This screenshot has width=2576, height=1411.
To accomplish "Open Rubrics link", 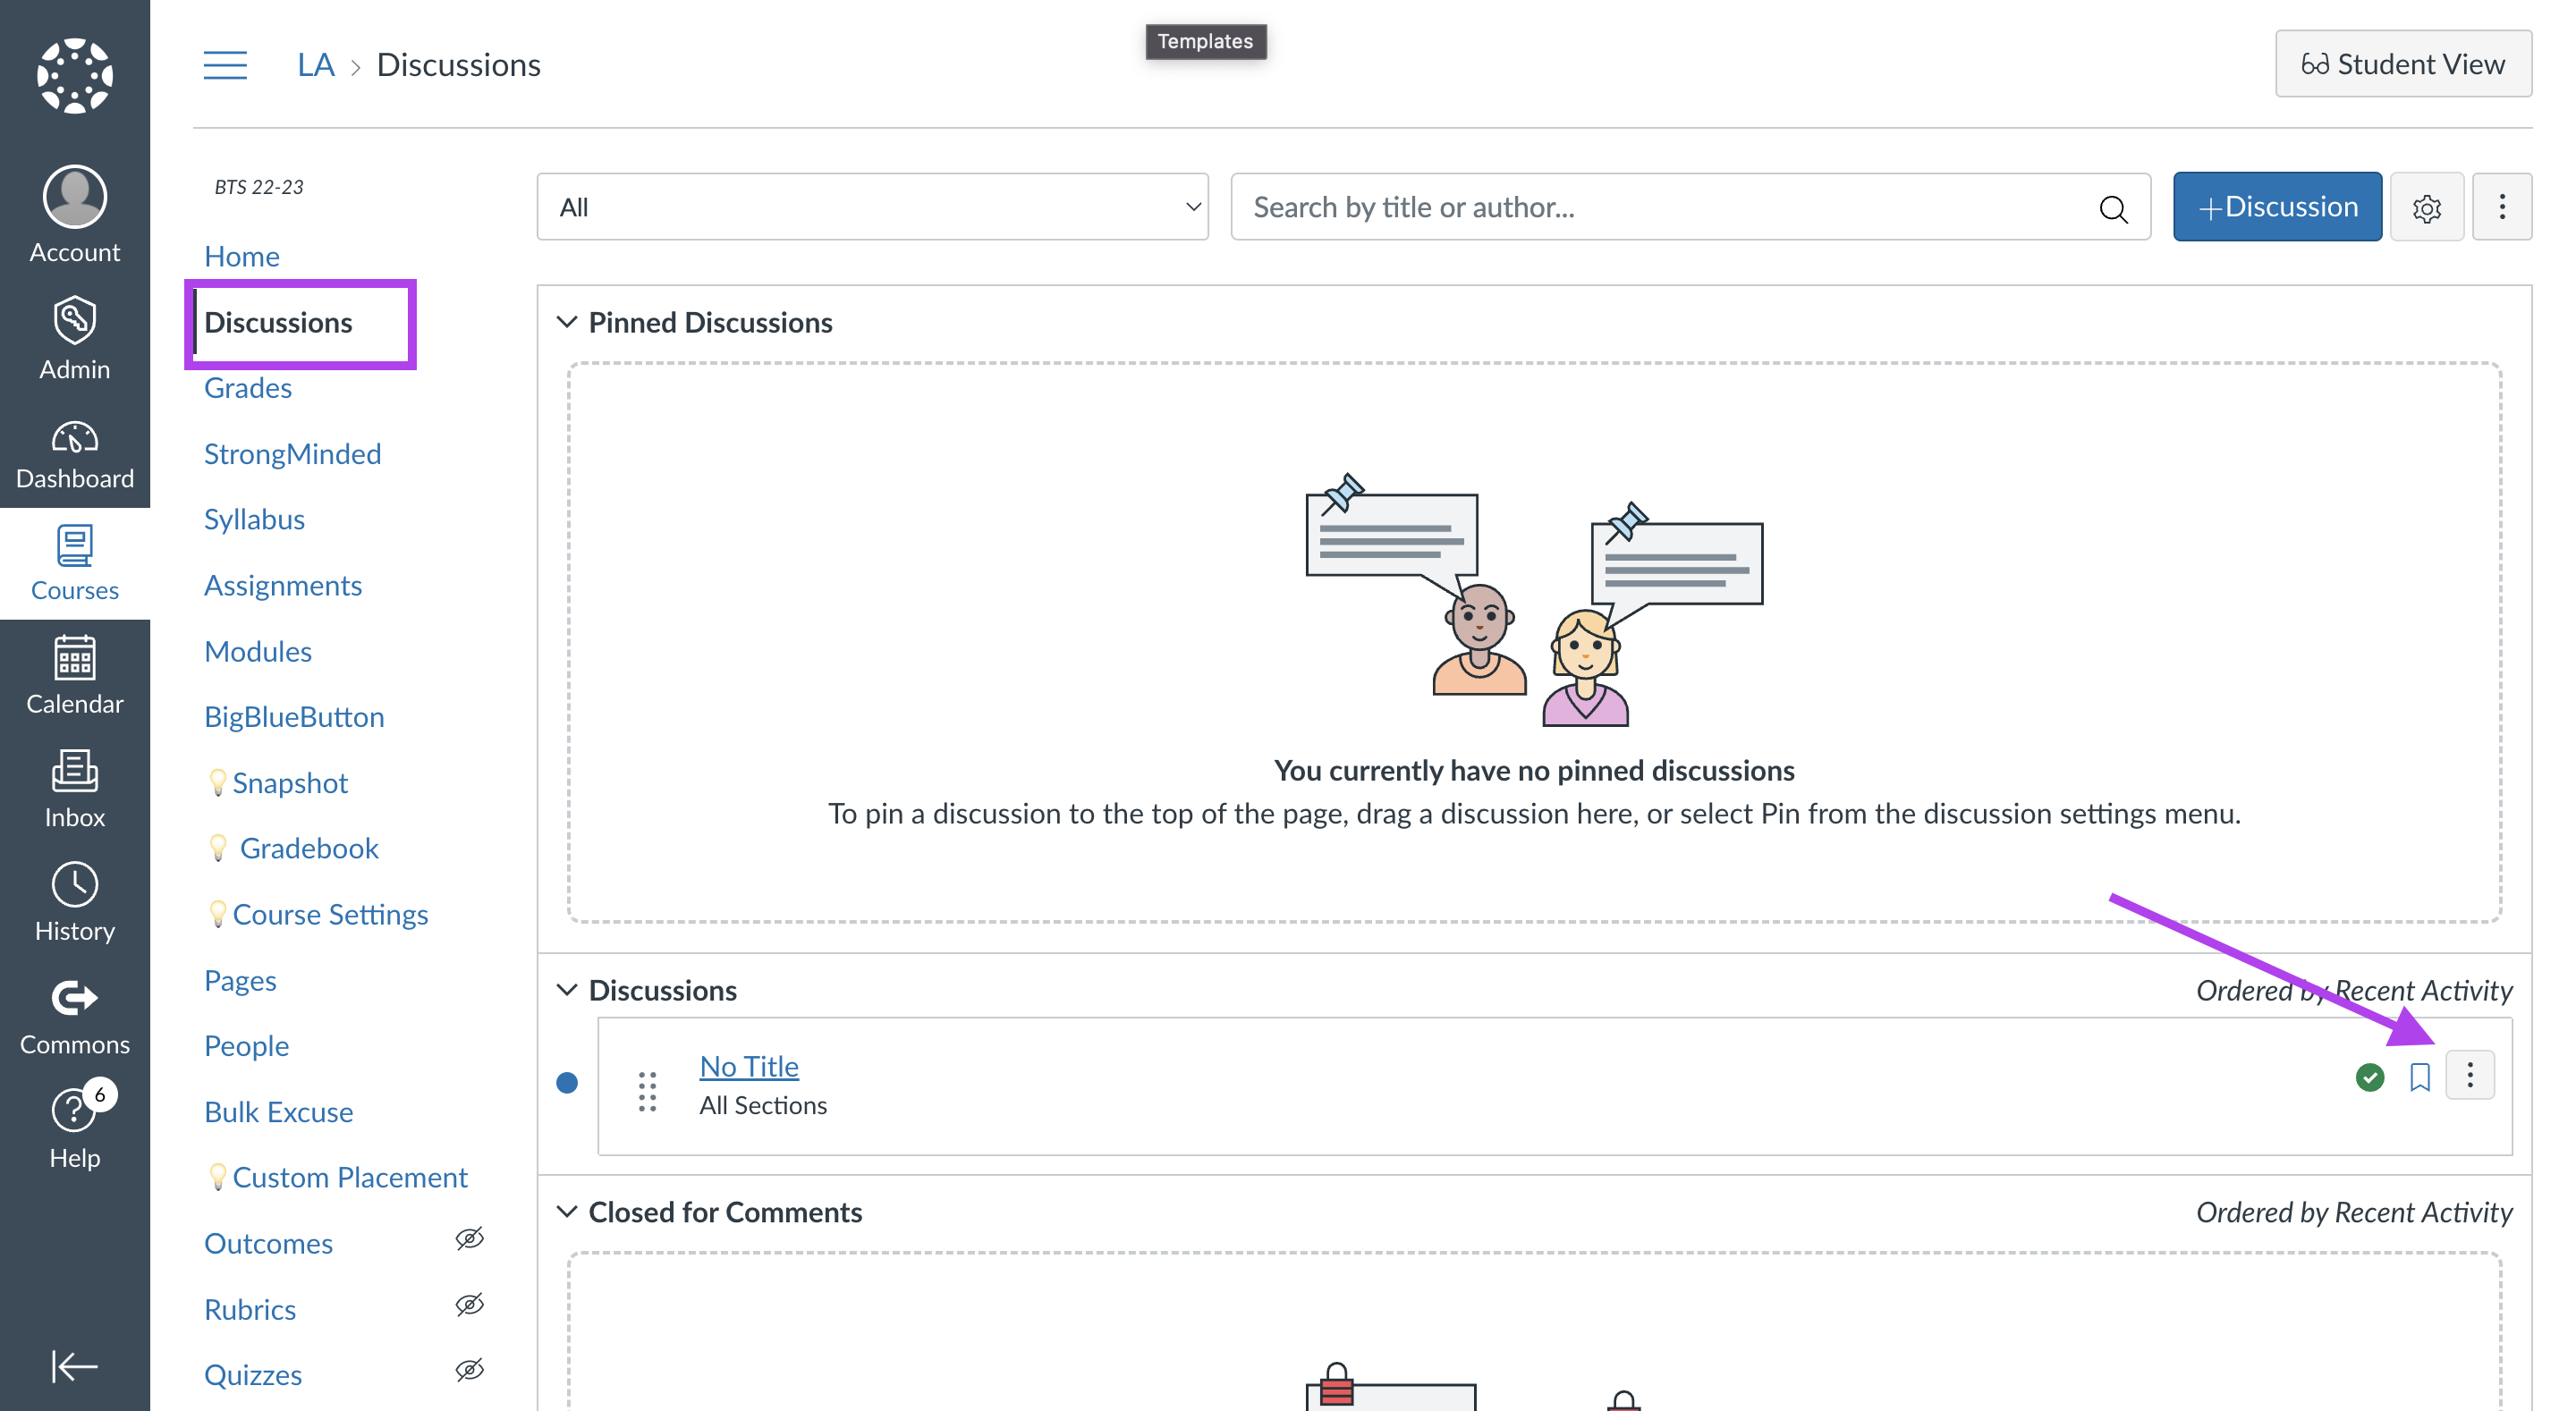I will [250, 1309].
